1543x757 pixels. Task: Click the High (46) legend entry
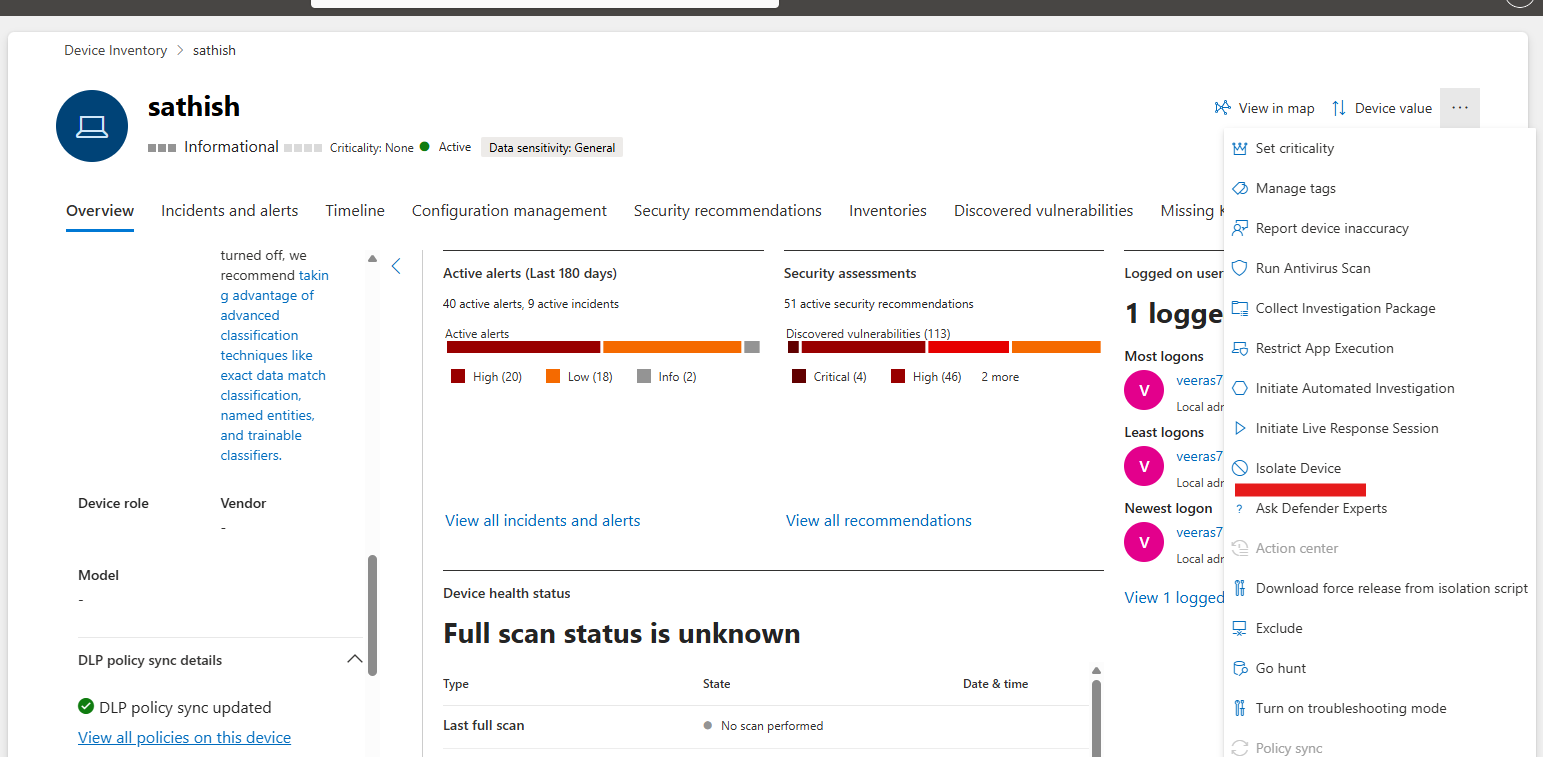926,377
